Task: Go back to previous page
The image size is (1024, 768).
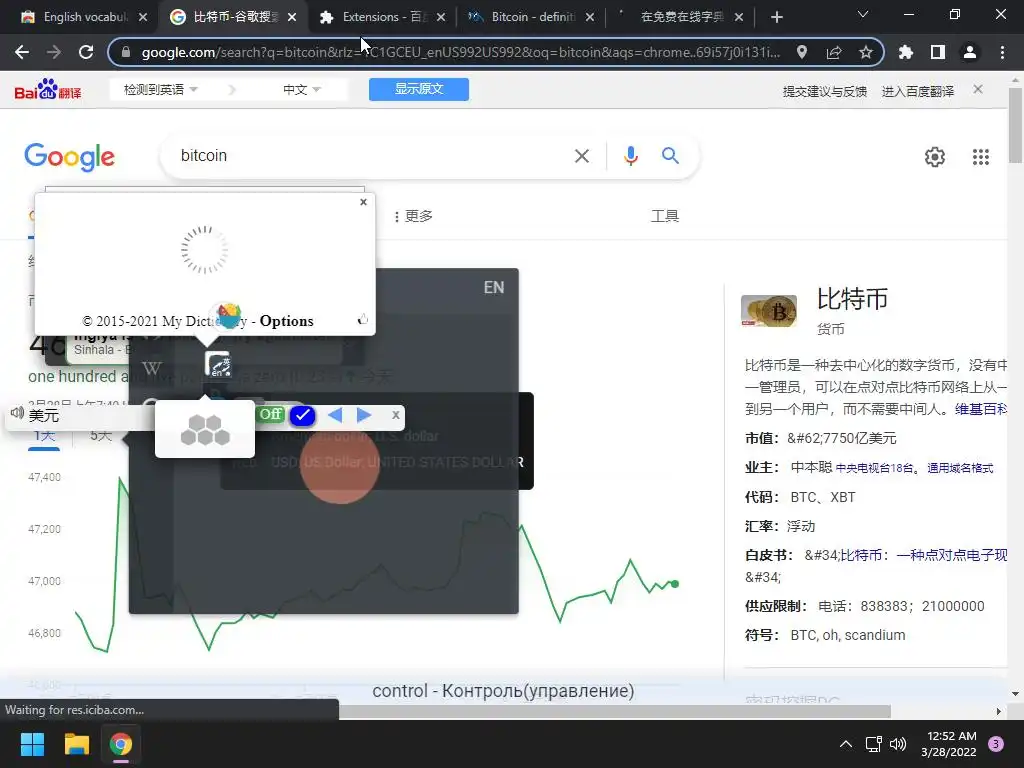Action: click(x=22, y=52)
